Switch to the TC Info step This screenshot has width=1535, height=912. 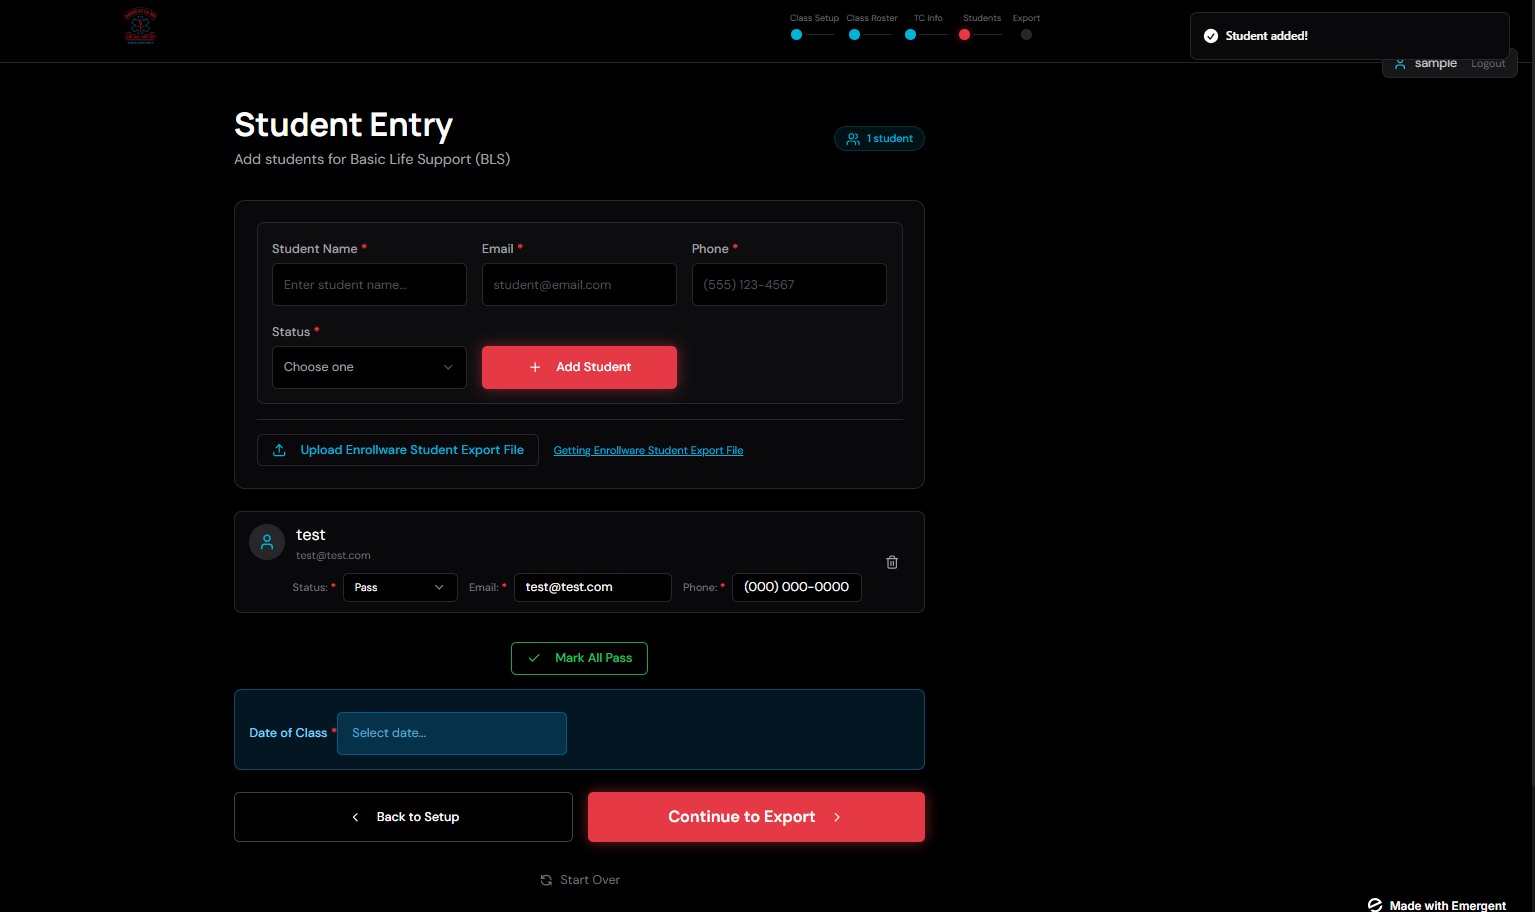pyautogui.click(x=910, y=34)
